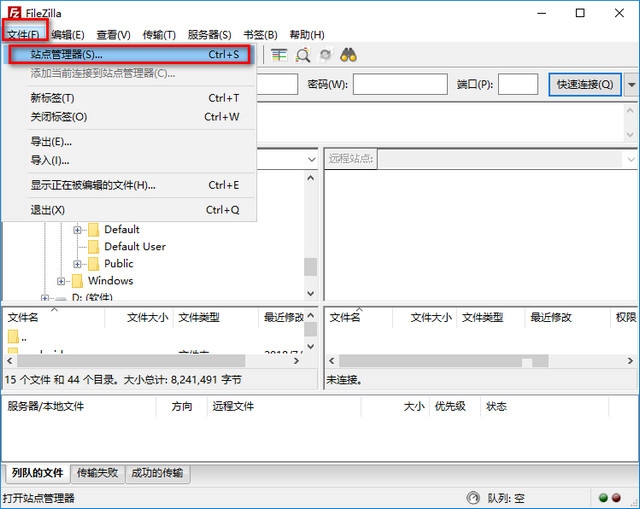Image resolution: width=640 pixels, height=509 pixels.
Task: Click the local summary showing 8,241,491 字节
Action: (123, 380)
